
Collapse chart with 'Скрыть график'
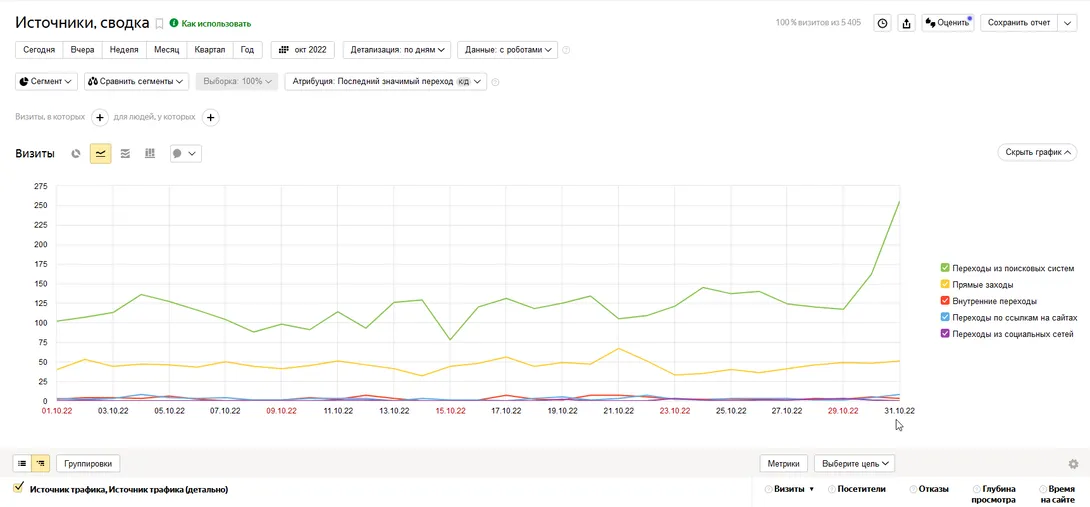click(1036, 152)
